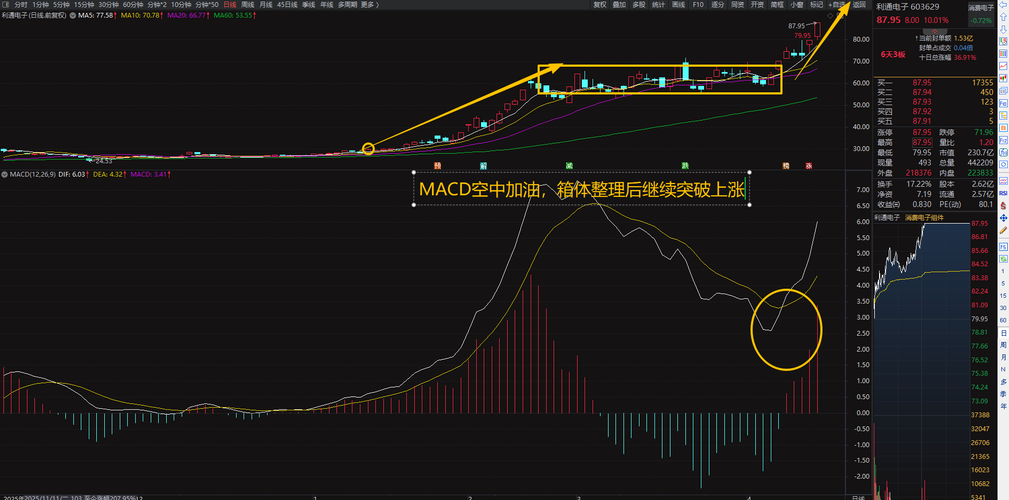Viewport: 1009px width, 500px height.
Task: Select the 月 period in the right sidebar
Action: [x=1003, y=356]
